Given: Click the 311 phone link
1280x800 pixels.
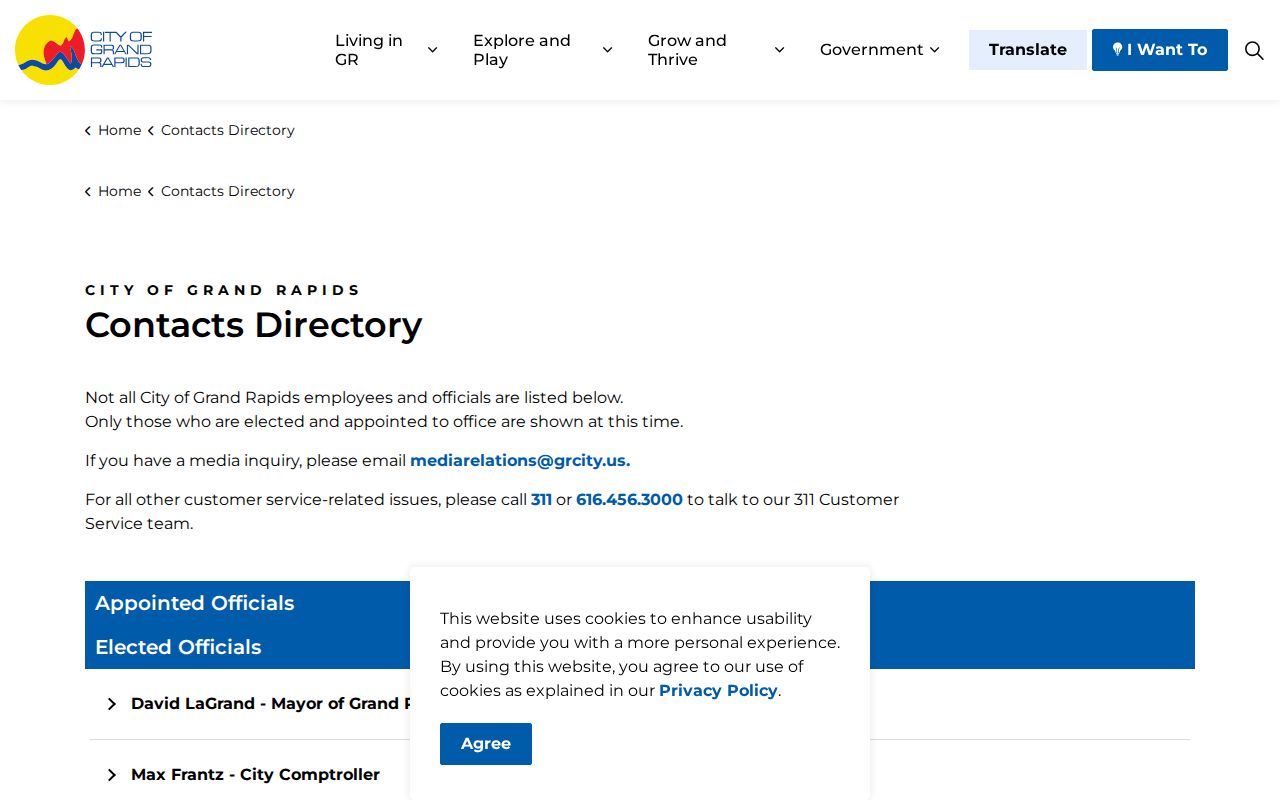Looking at the screenshot, I should (541, 499).
